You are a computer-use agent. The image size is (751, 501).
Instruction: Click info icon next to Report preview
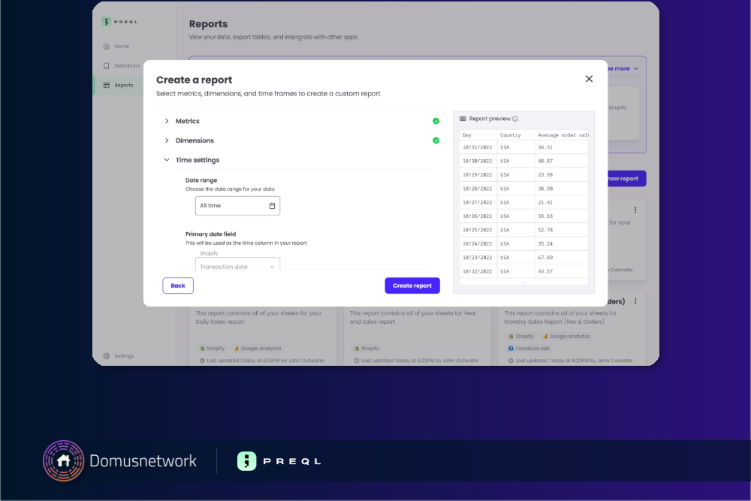tap(515, 119)
